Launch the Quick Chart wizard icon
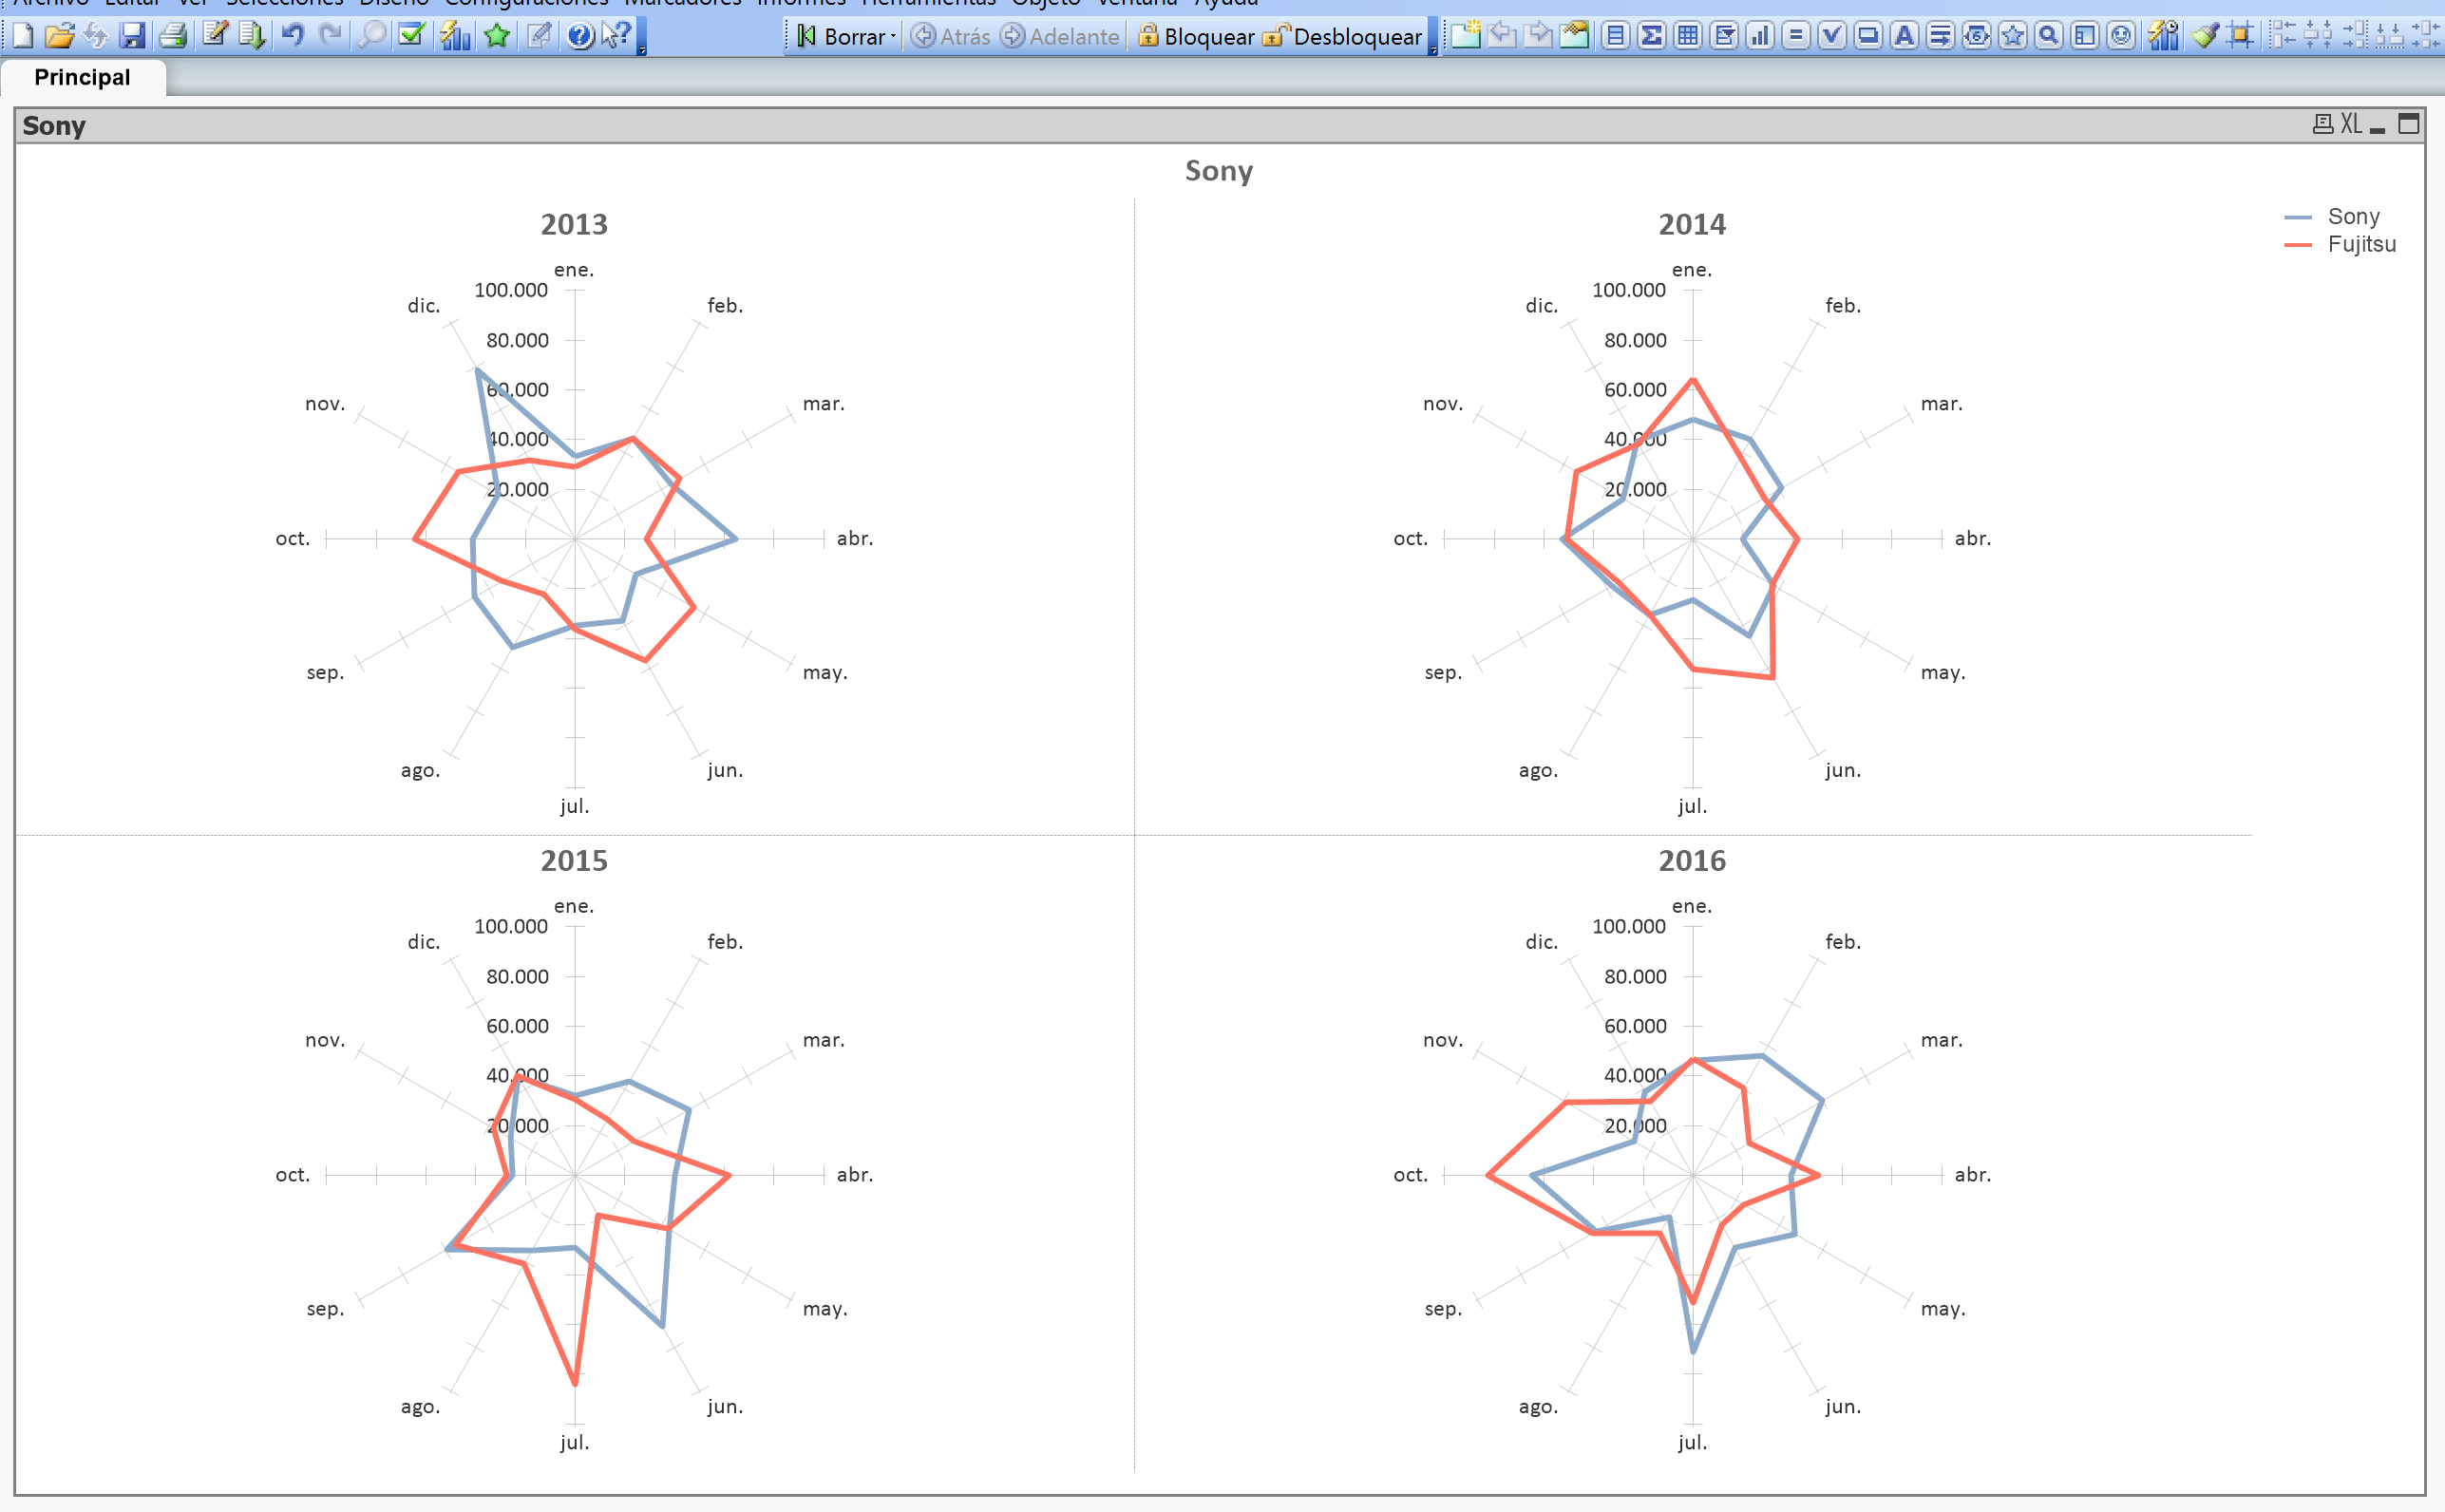This screenshot has height=1512, width=2445. pyautogui.click(x=455, y=37)
